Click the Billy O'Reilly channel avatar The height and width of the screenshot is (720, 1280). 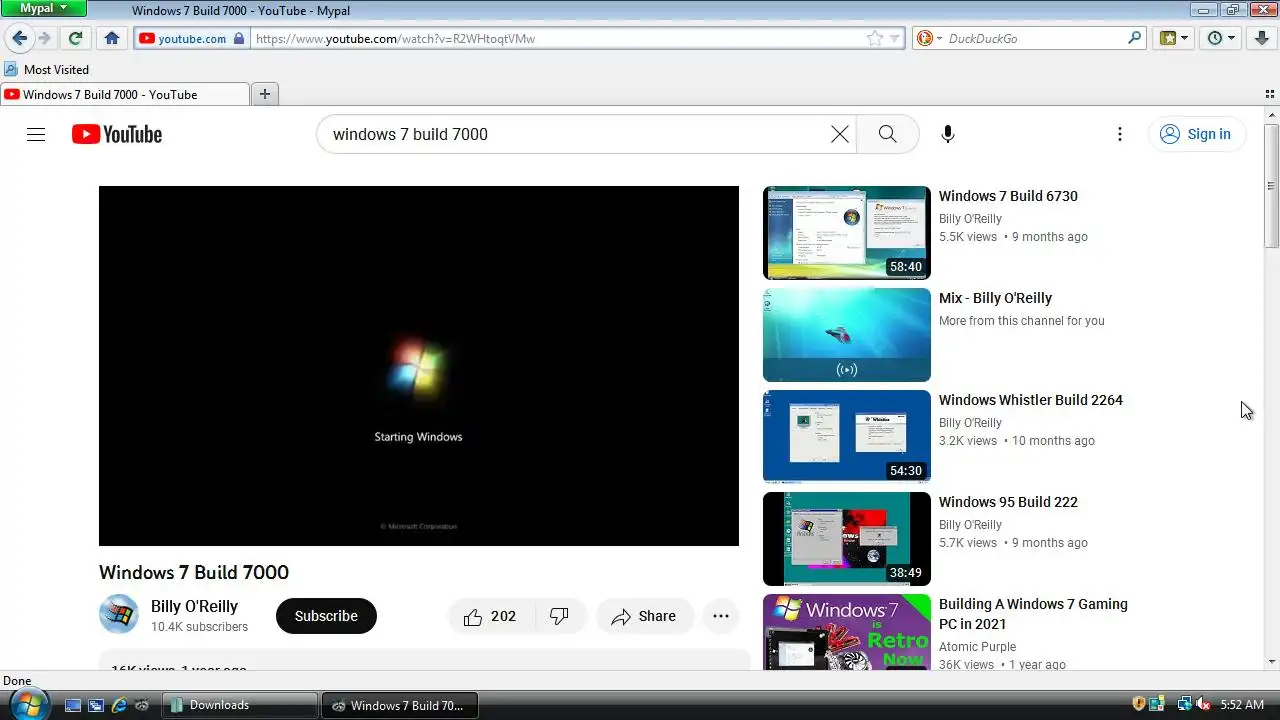coord(119,615)
